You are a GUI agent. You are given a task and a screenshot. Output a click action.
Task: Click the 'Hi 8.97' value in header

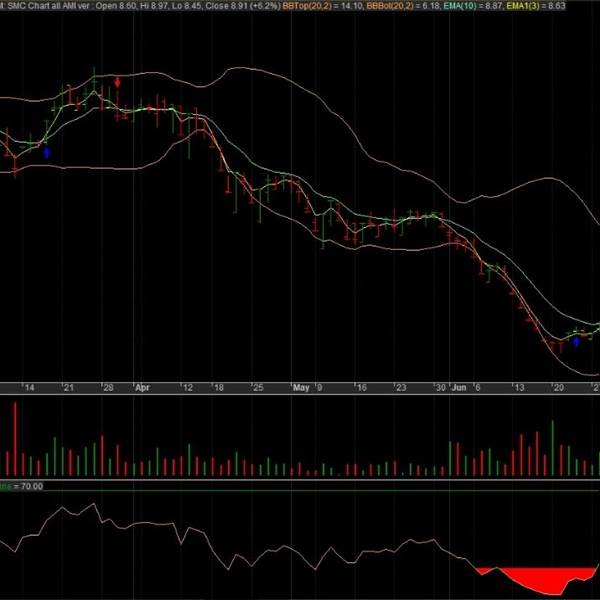pos(154,6)
